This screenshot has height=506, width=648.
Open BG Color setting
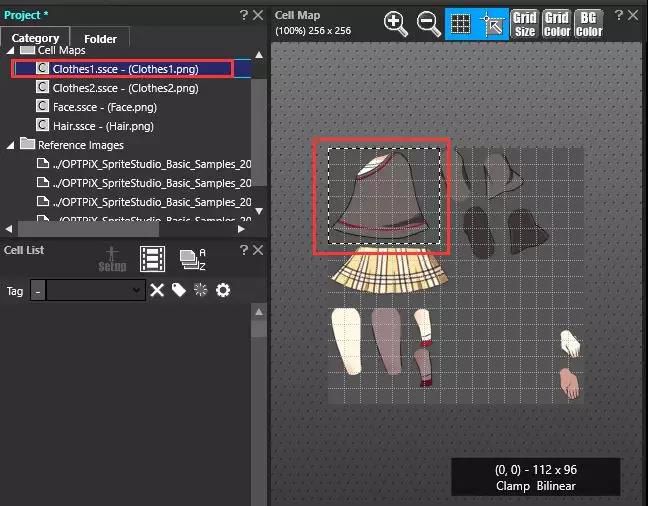[x=589, y=24]
